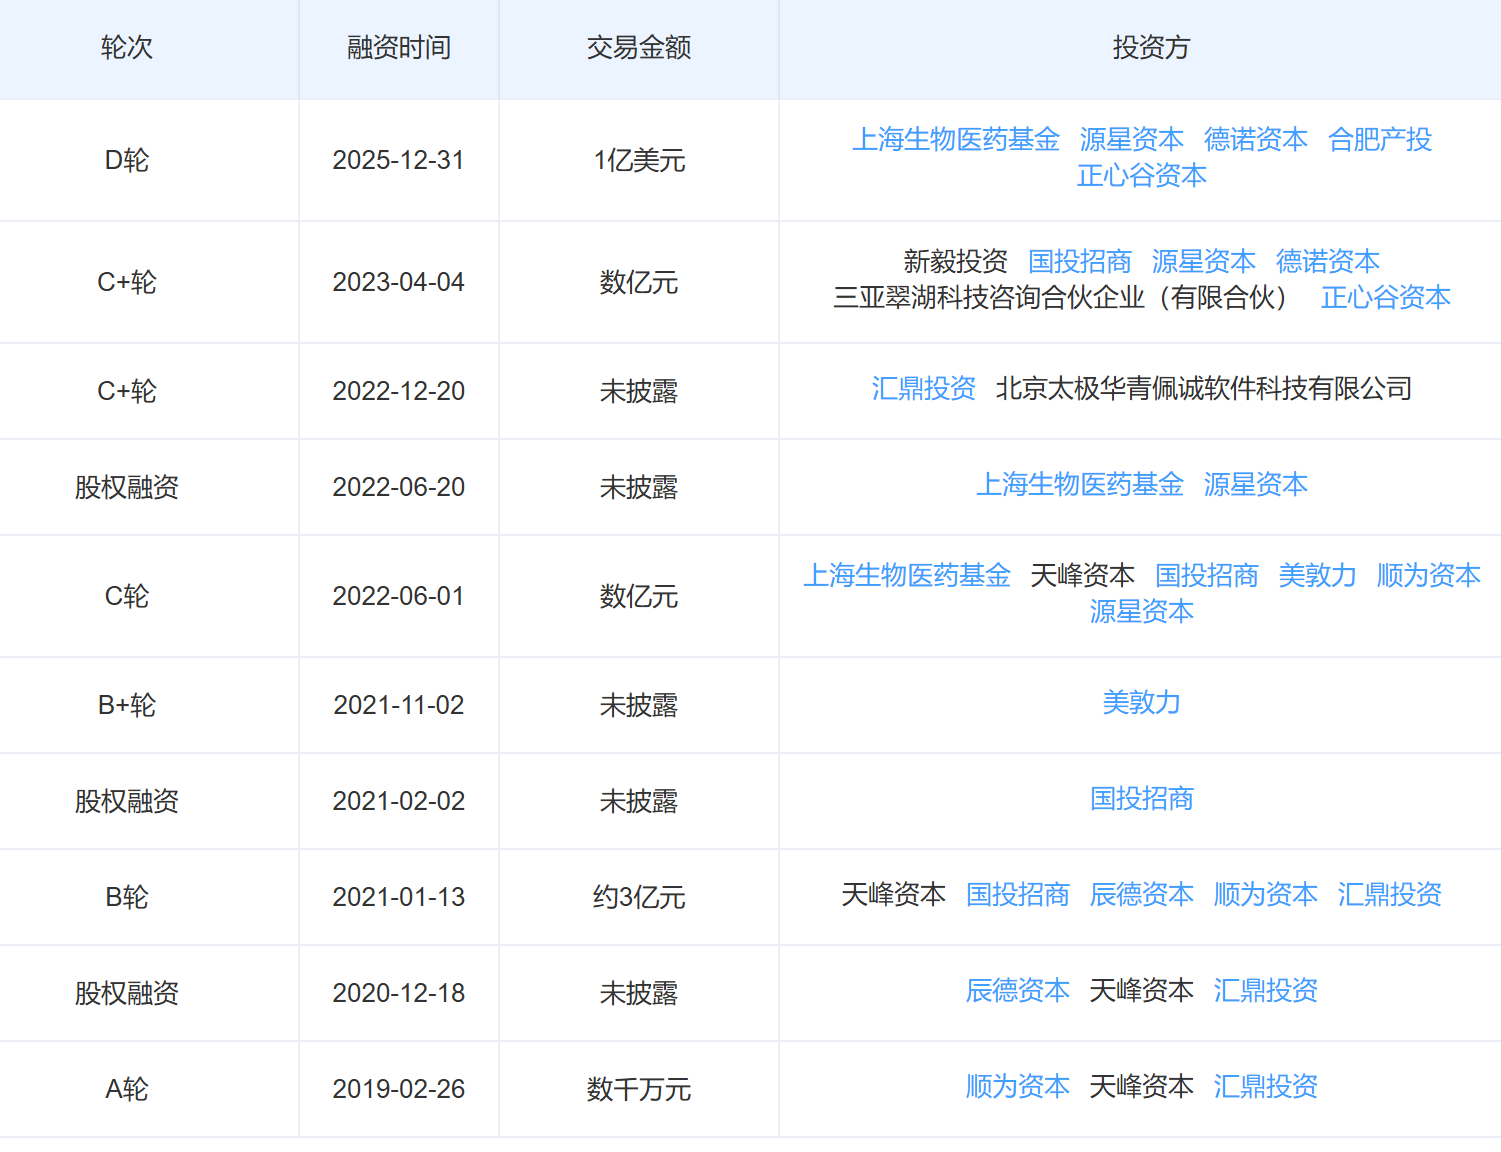Screen dimensions: 1501x1152
Task: Click 汇鼎投资 link in the B轮 row
Action: point(1388,896)
